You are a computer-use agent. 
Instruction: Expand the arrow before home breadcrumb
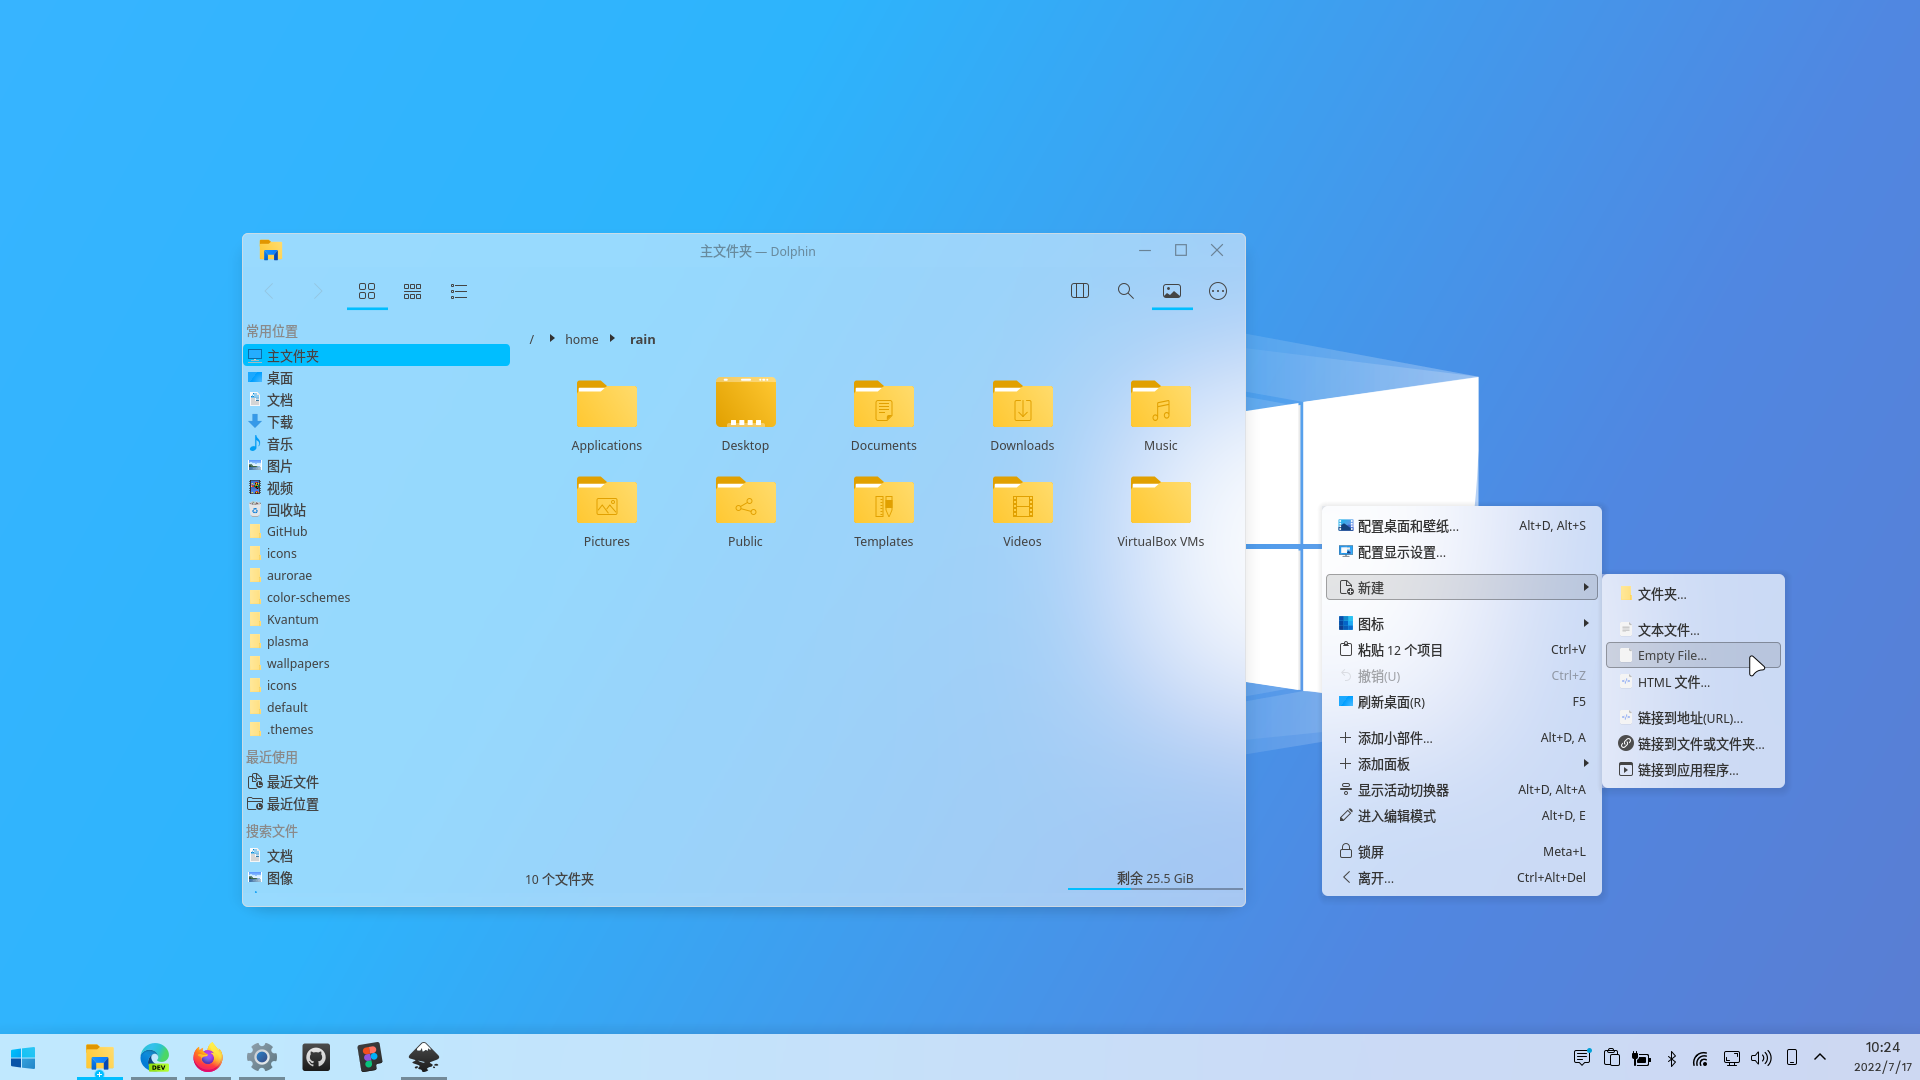pos(551,338)
